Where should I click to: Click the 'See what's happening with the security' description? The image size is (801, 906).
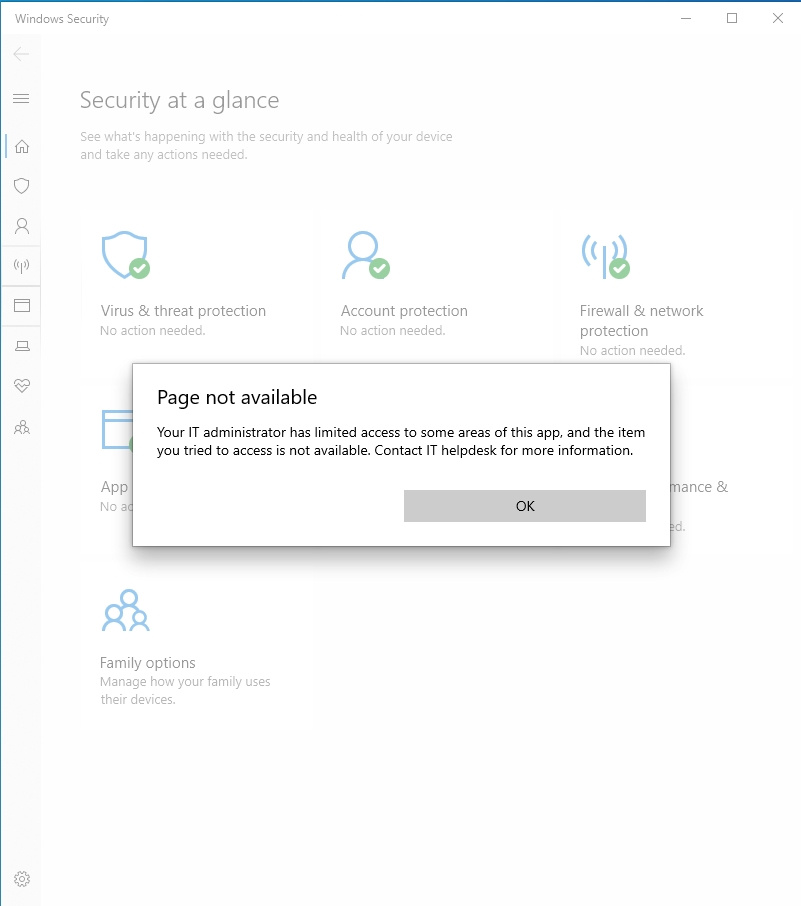pos(266,146)
